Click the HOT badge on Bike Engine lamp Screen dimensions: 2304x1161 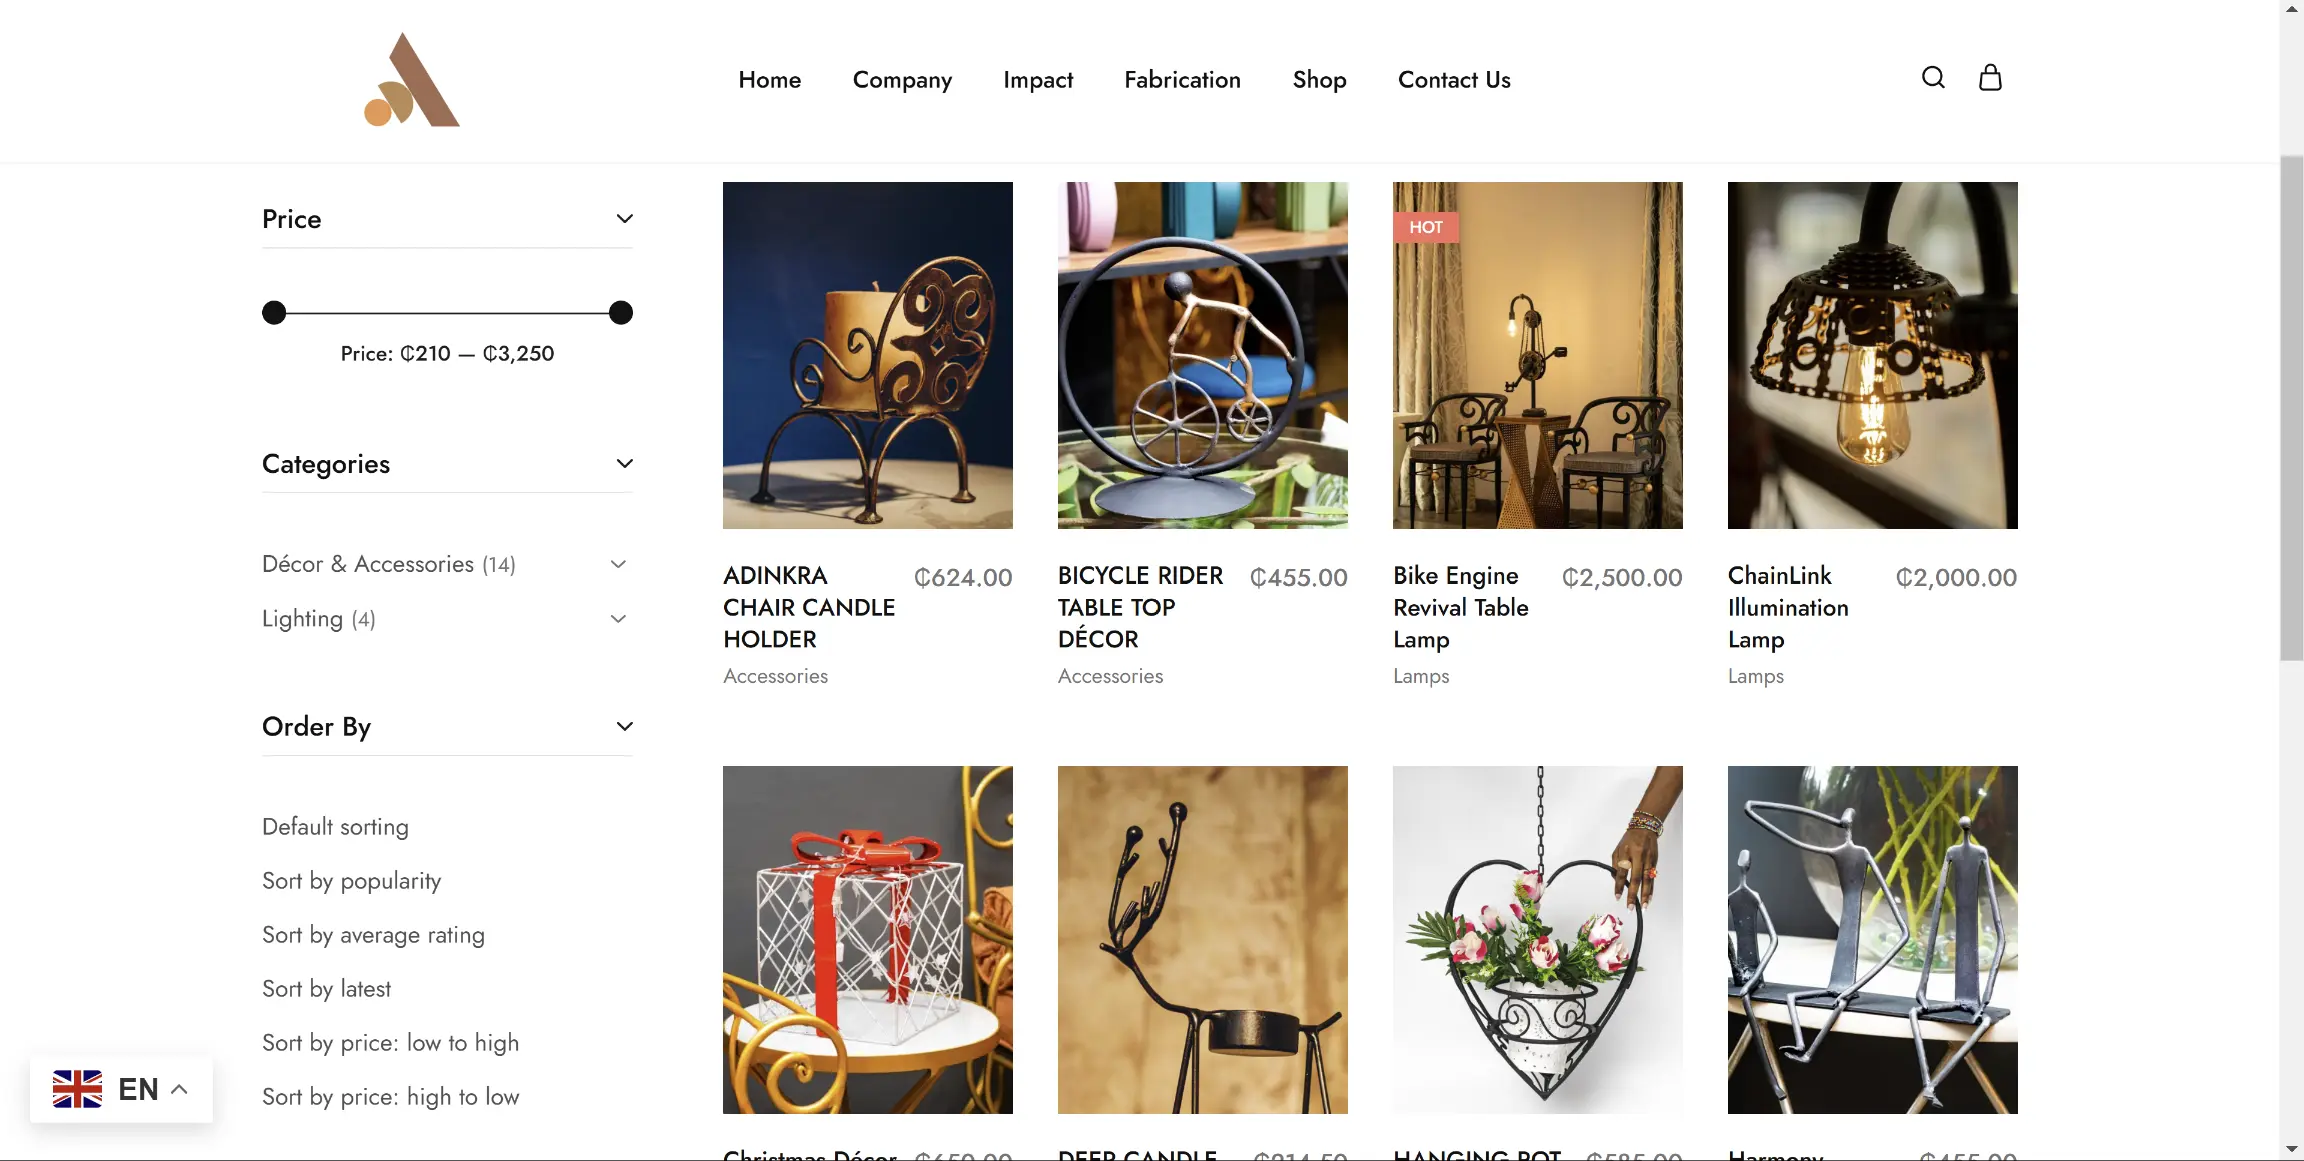(x=1426, y=227)
